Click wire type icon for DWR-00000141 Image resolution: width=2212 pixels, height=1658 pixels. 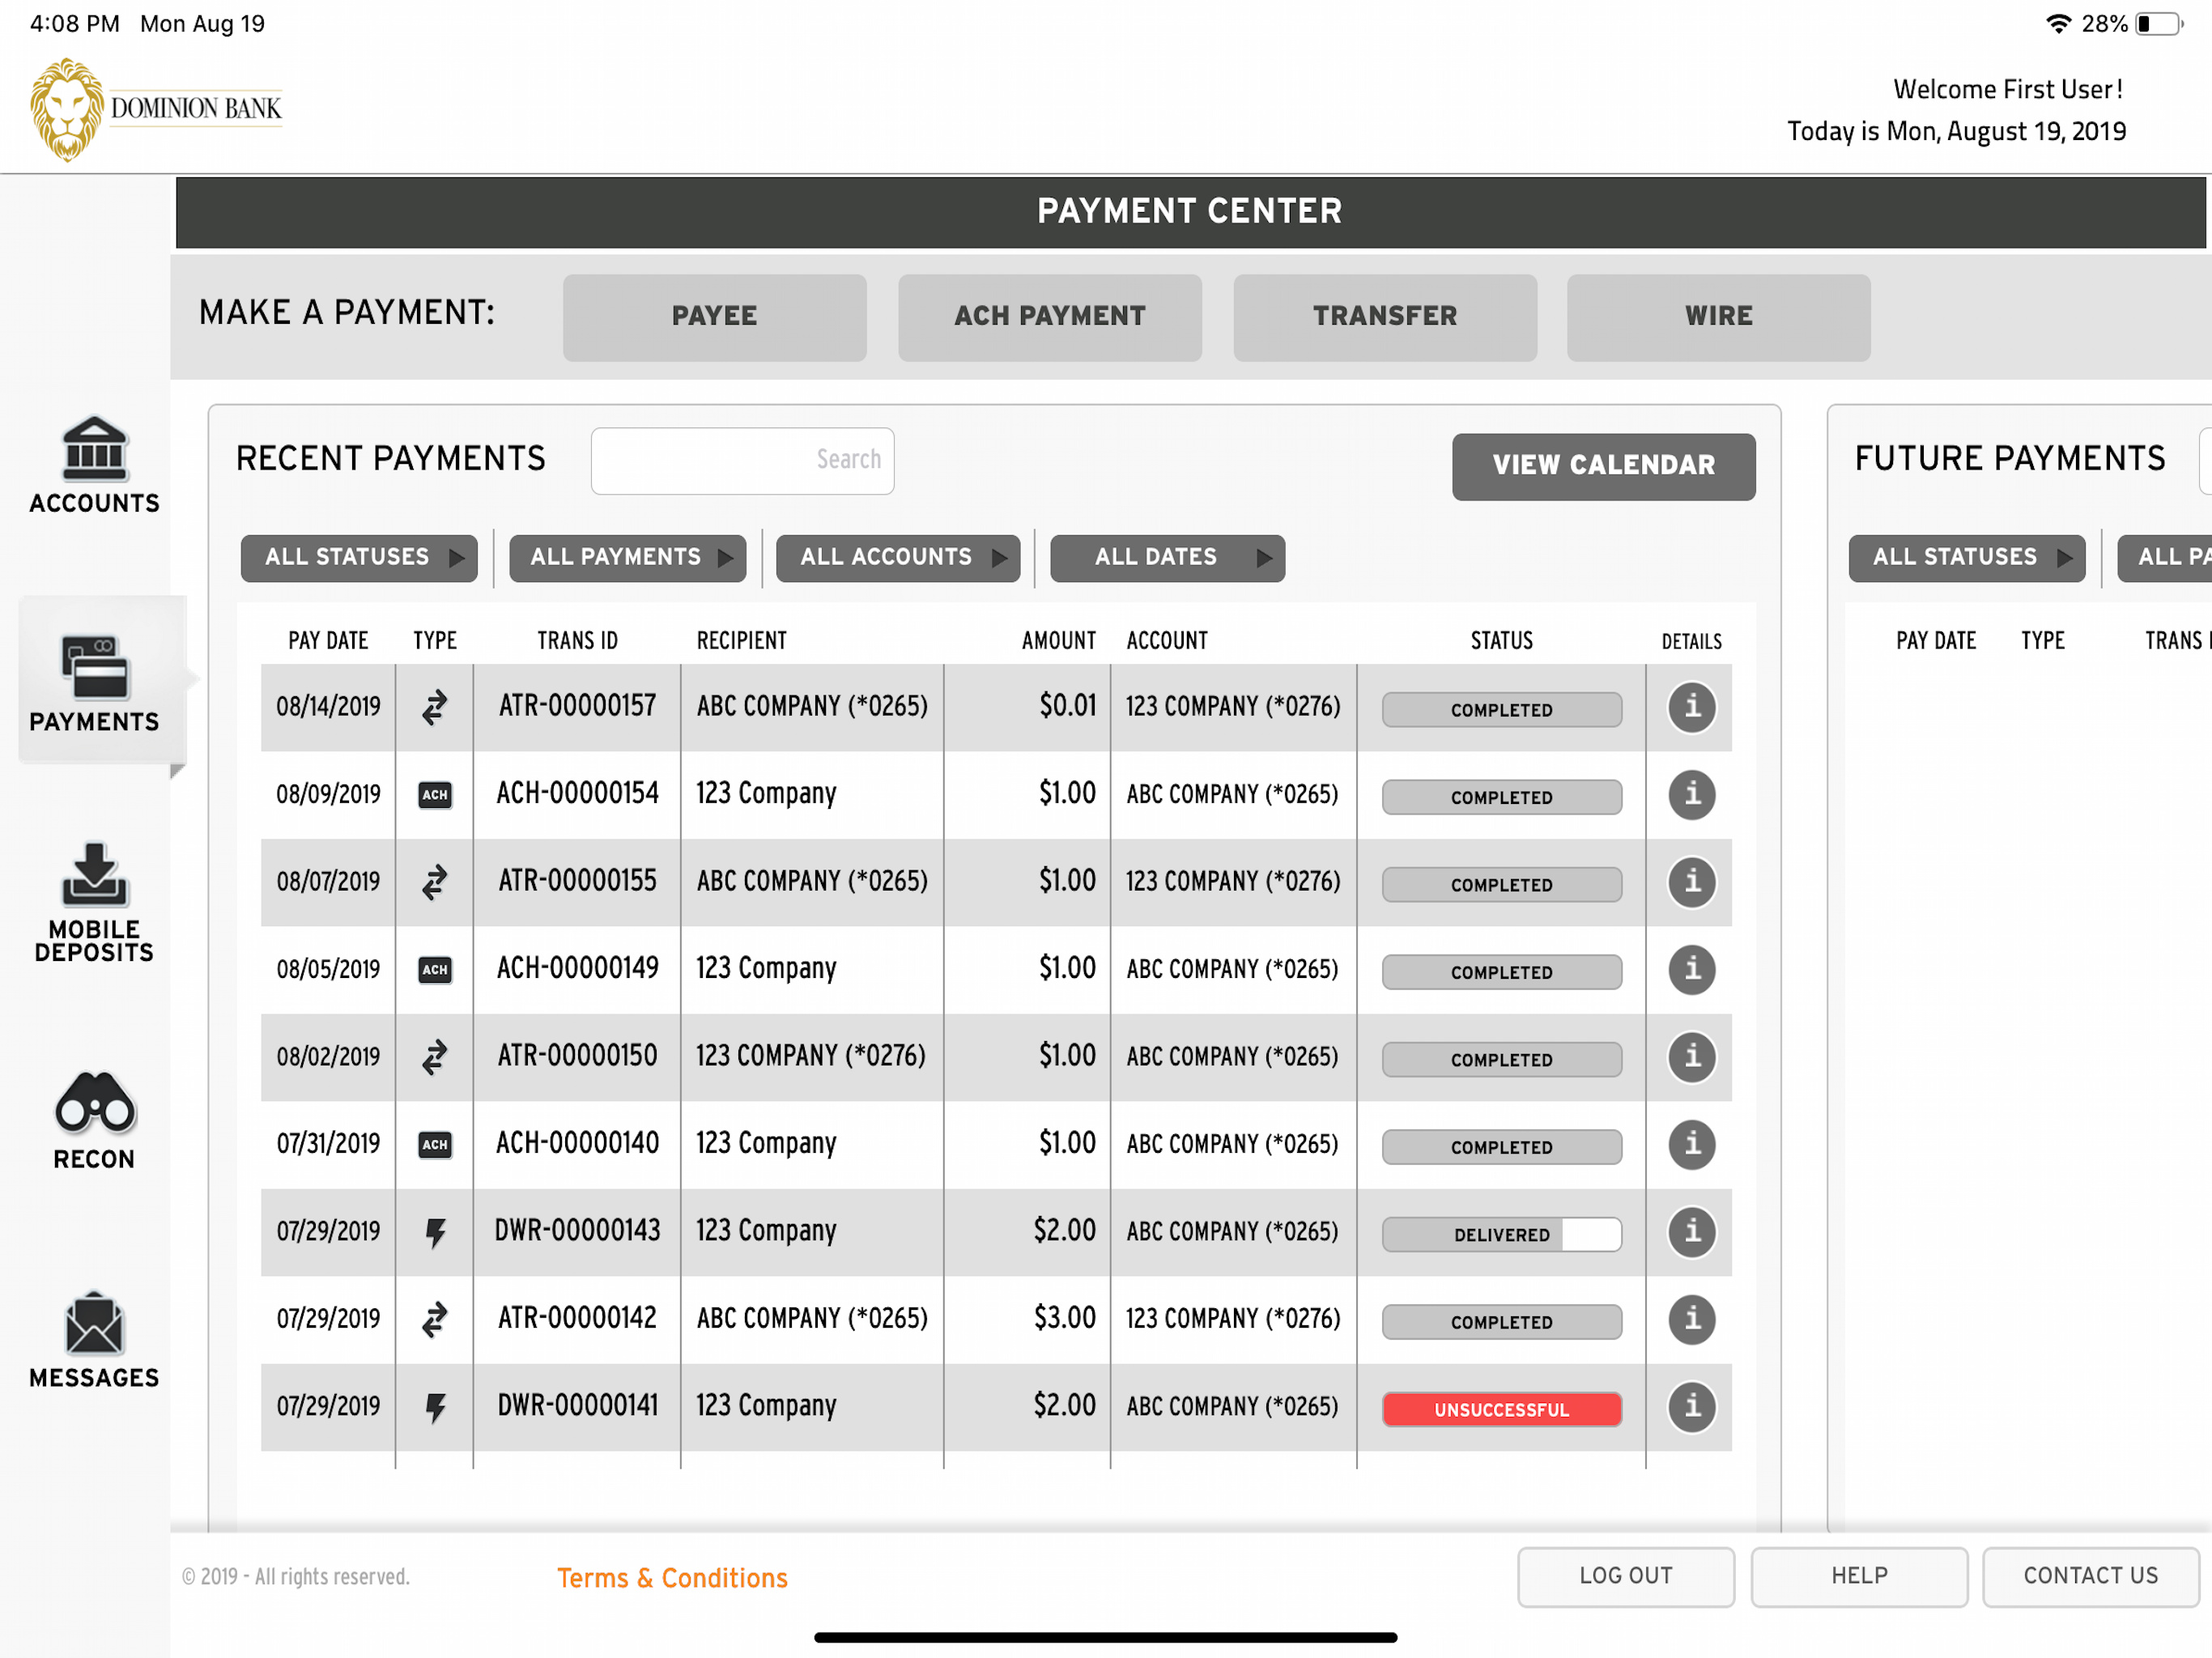point(435,1408)
